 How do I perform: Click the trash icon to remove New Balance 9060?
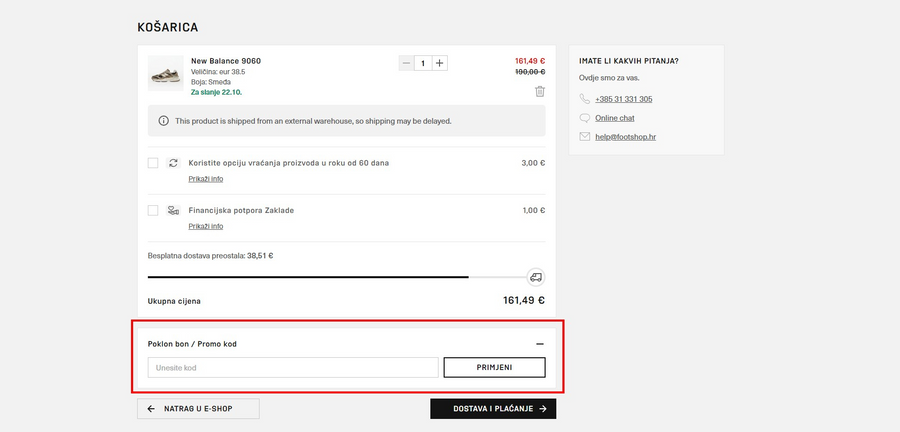(x=540, y=91)
